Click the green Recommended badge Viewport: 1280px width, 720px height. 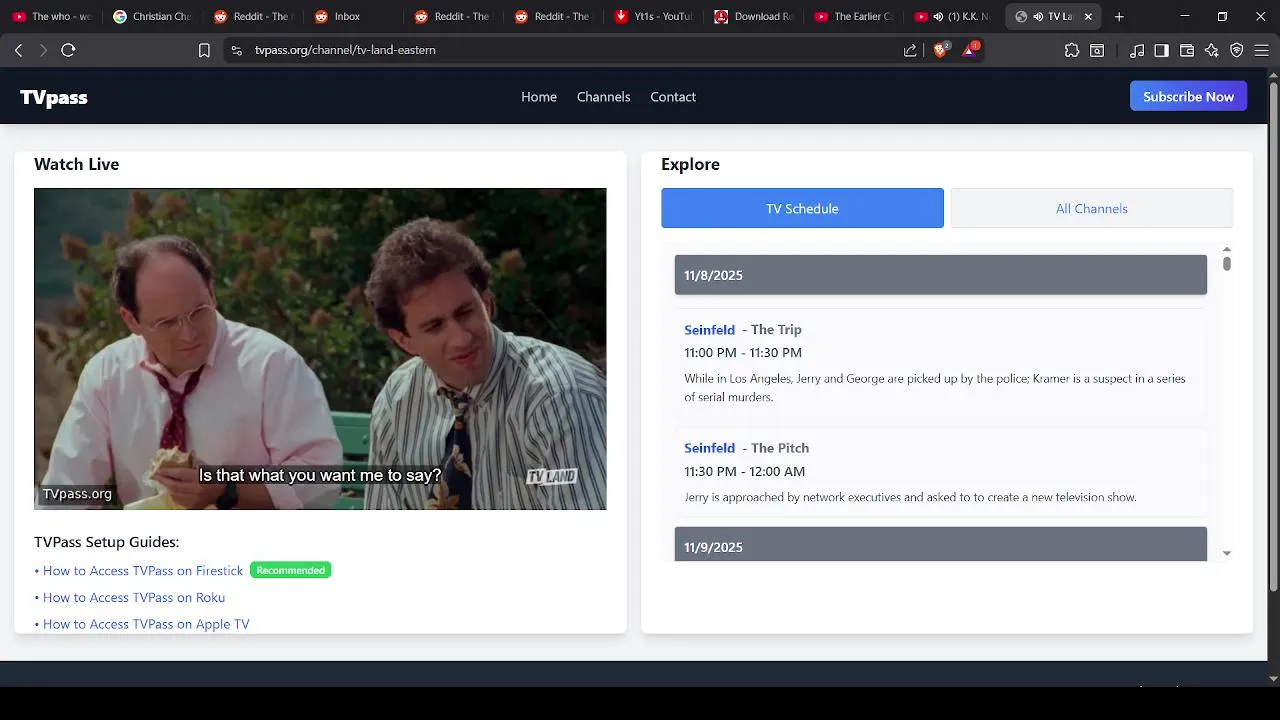(290, 570)
